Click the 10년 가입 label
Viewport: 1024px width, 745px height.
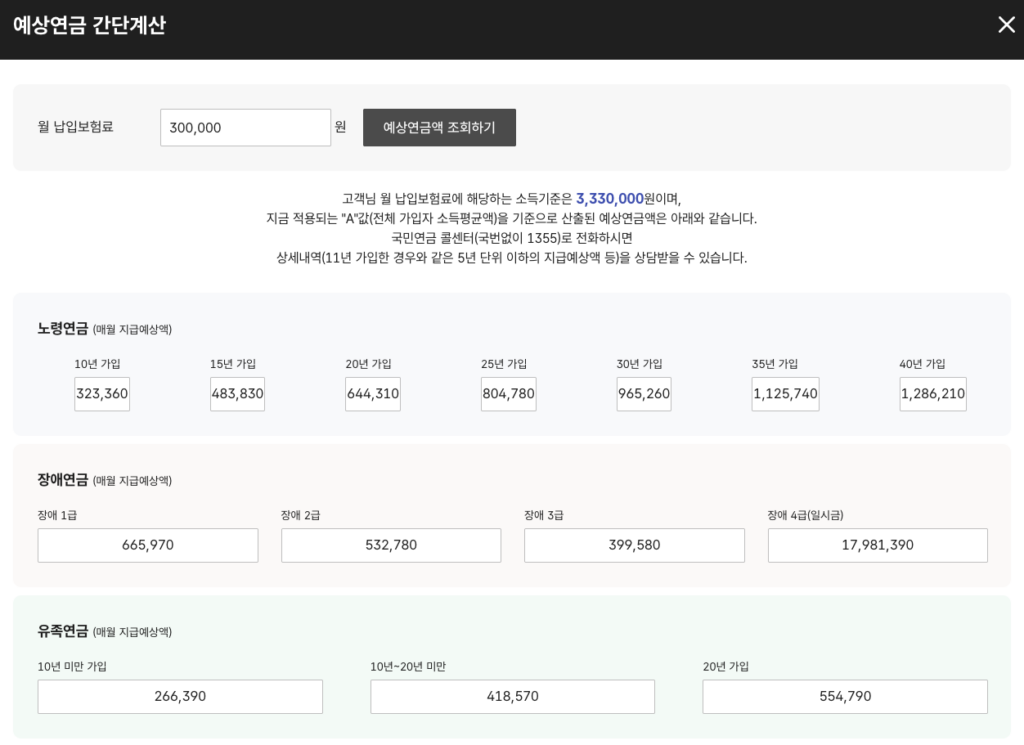click(x=97, y=364)
